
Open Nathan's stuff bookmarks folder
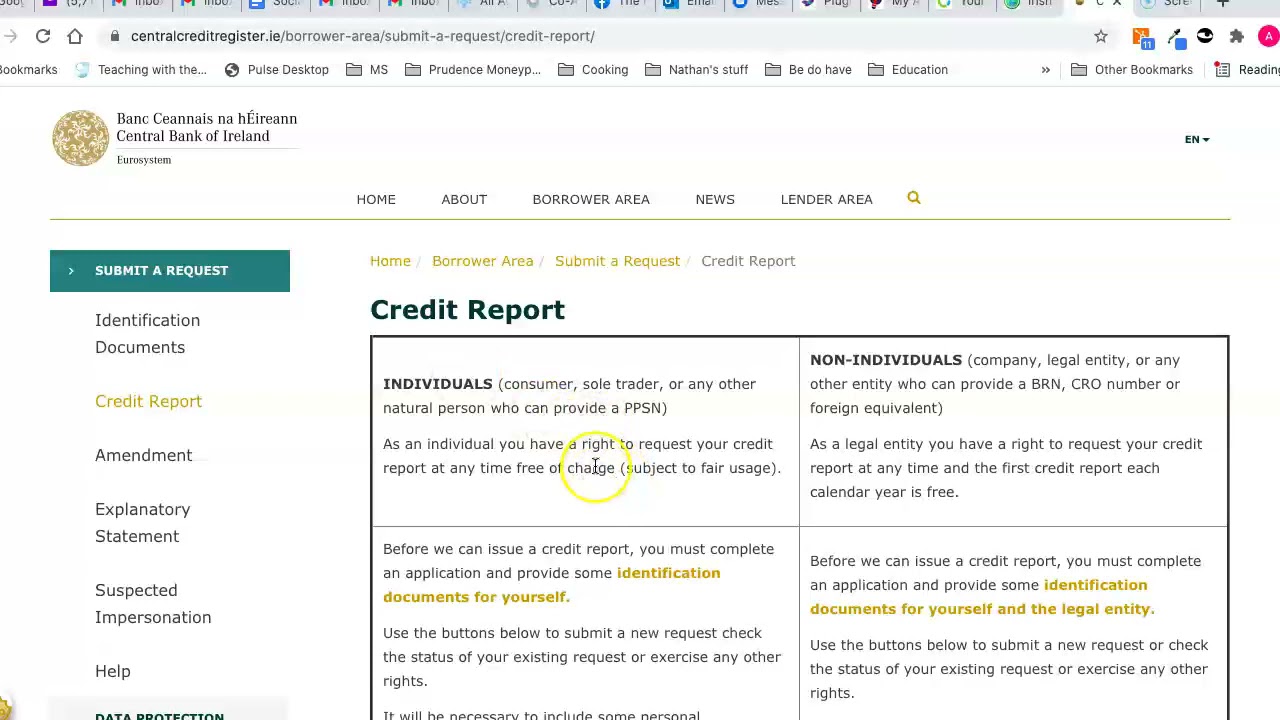[x=696, y=70]
